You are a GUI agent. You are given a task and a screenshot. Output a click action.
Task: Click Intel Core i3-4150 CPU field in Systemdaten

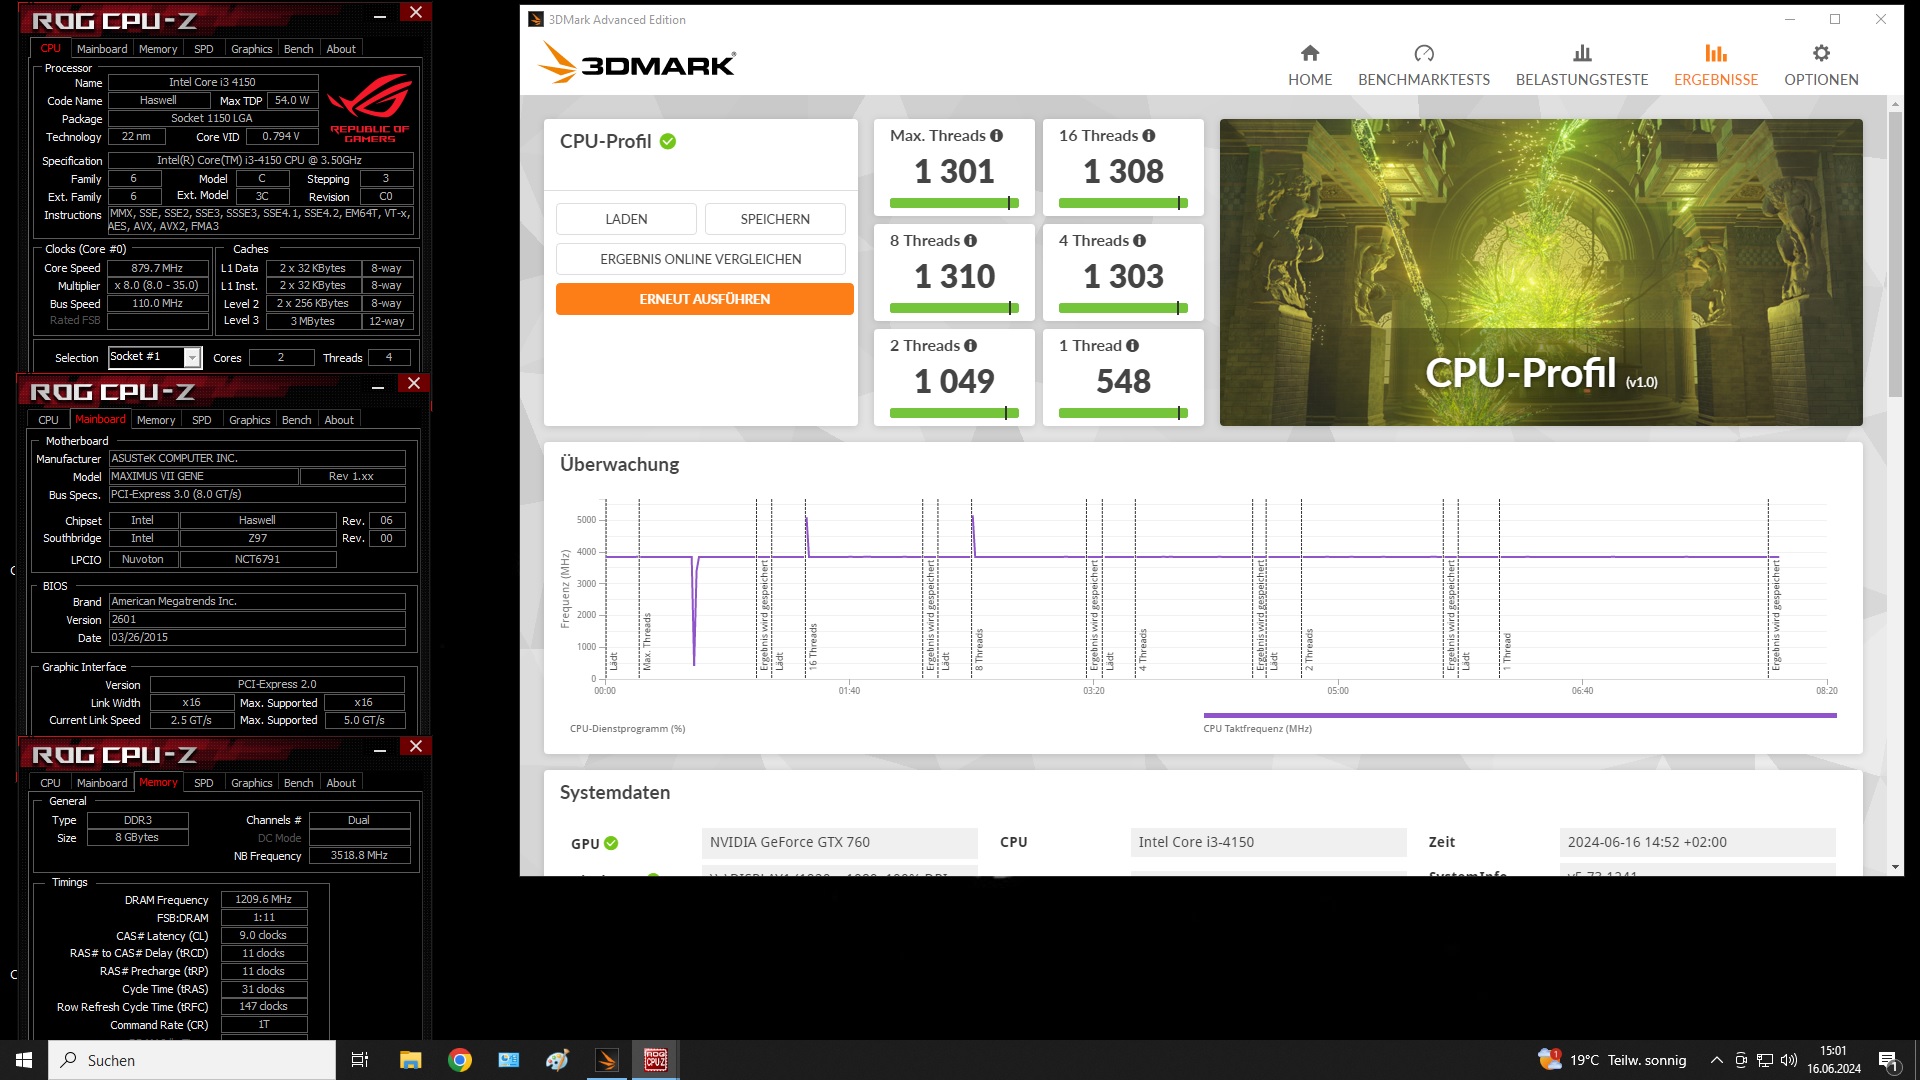coord(1268,843)
